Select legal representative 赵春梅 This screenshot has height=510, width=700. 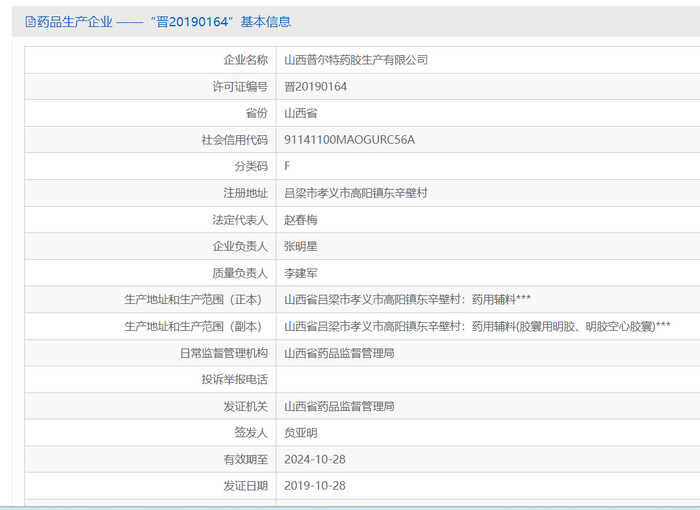pyautogui.click(x=300, y=220)
